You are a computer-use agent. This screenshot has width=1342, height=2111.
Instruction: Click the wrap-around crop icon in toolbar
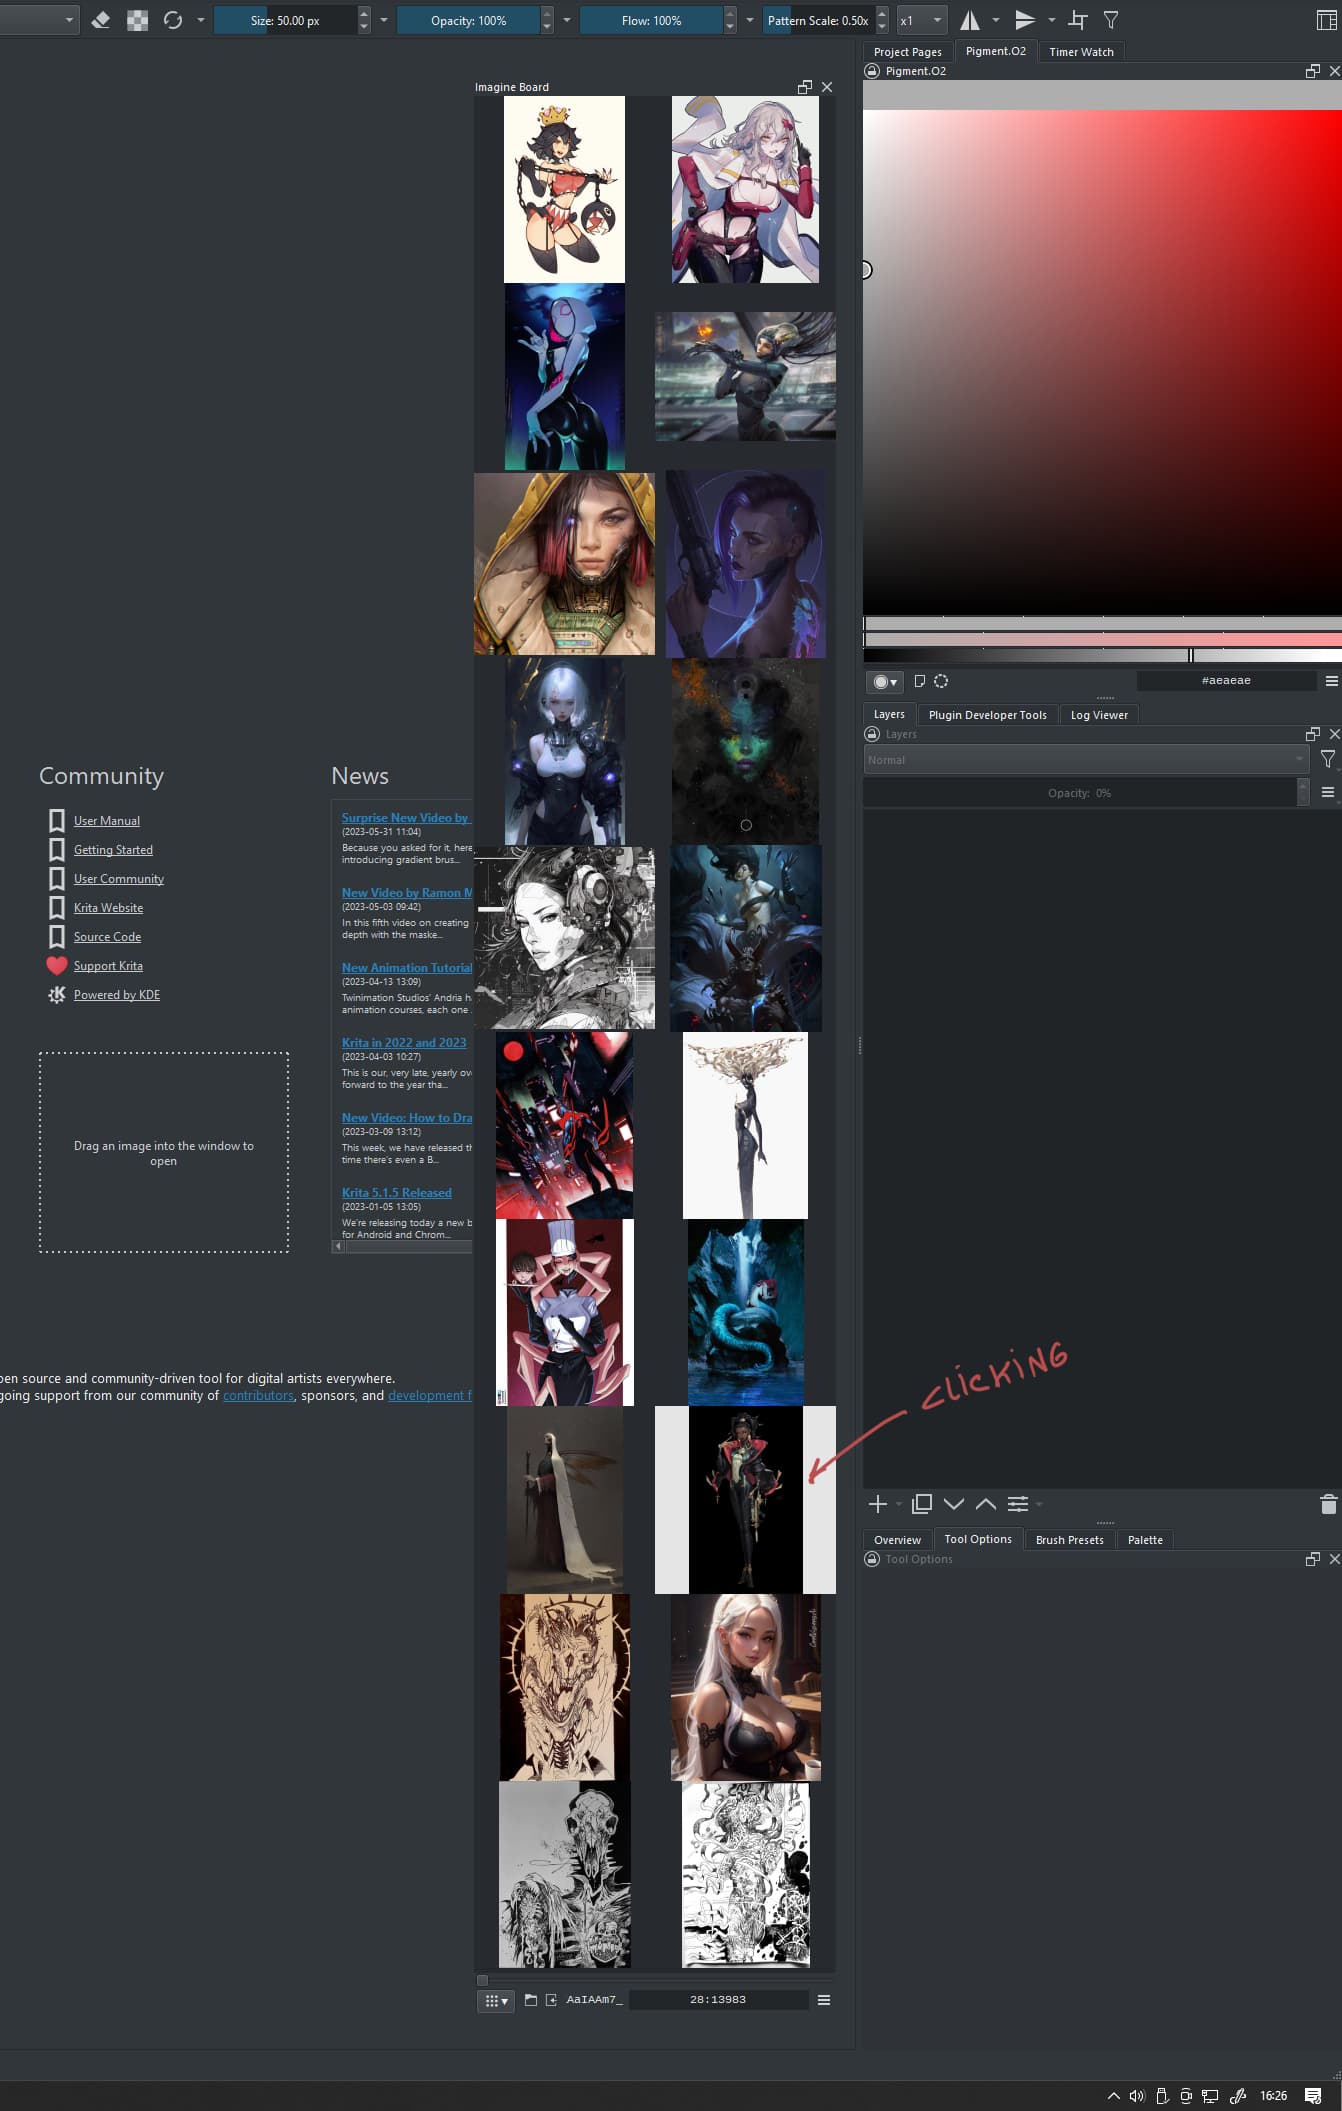(x=1078, y=20)
